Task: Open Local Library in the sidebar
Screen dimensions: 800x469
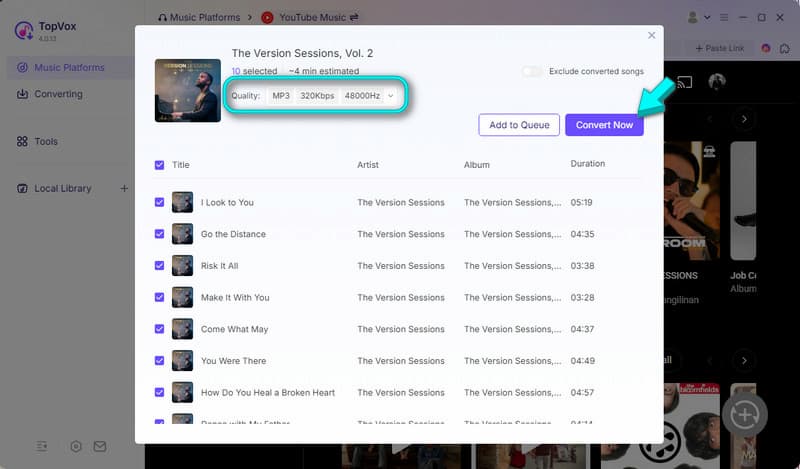Action: coord(62,188)
